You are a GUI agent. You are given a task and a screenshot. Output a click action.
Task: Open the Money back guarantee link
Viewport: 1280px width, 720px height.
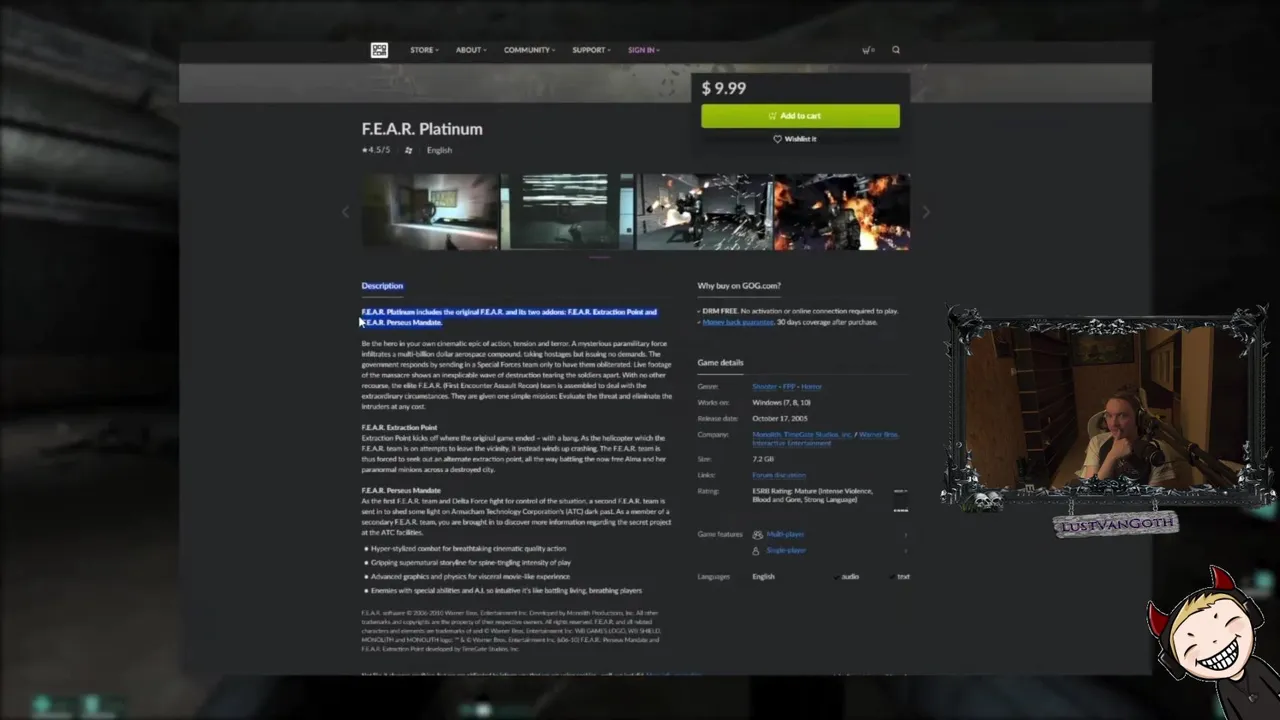pyautogui.click(x=738, y=322)
